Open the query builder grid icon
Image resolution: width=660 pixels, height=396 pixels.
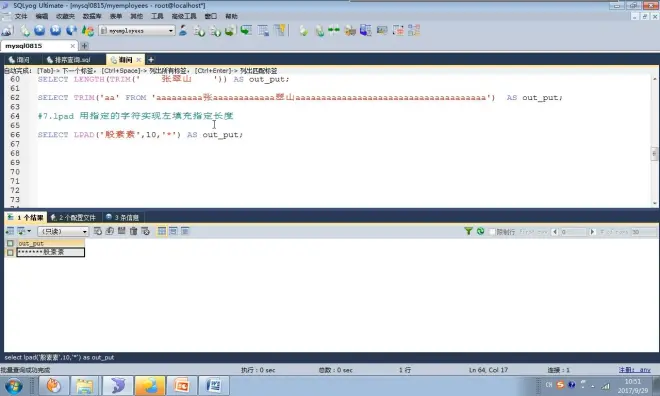[x=263, y=30]
